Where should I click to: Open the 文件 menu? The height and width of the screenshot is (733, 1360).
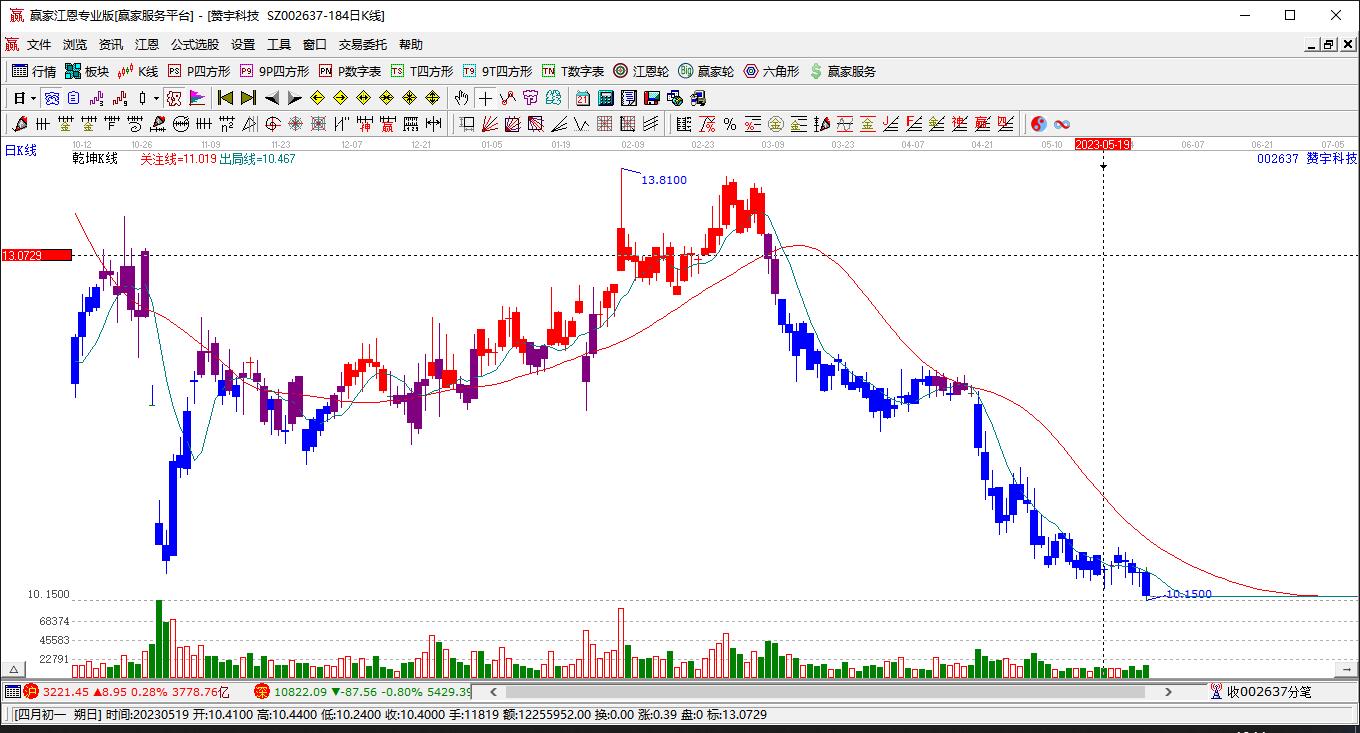click(39, 44)
